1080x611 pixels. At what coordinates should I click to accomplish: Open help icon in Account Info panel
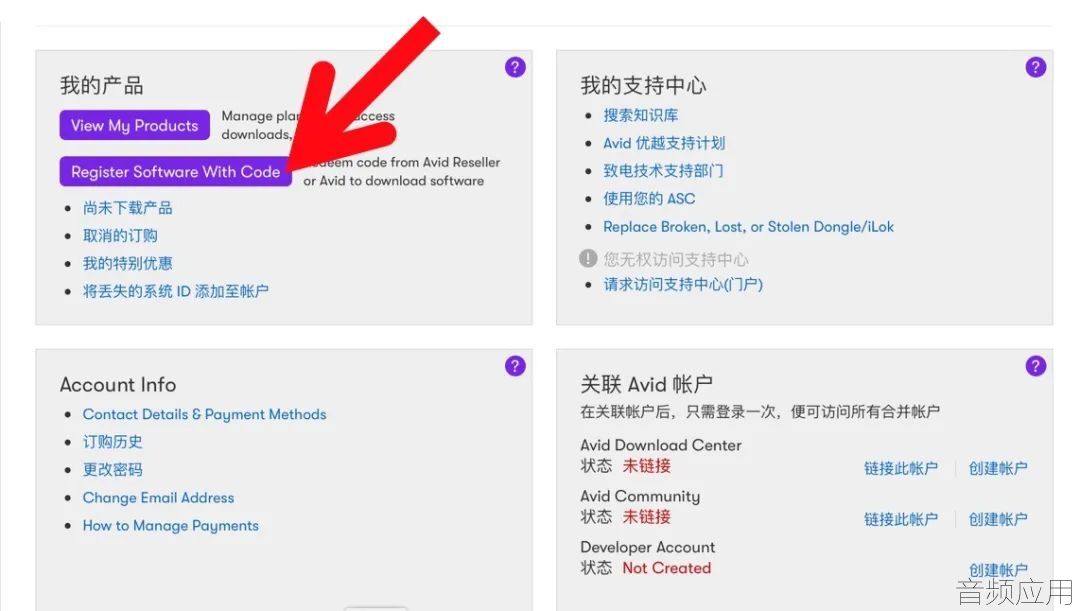pyautogui.click(x=515, y=366)
